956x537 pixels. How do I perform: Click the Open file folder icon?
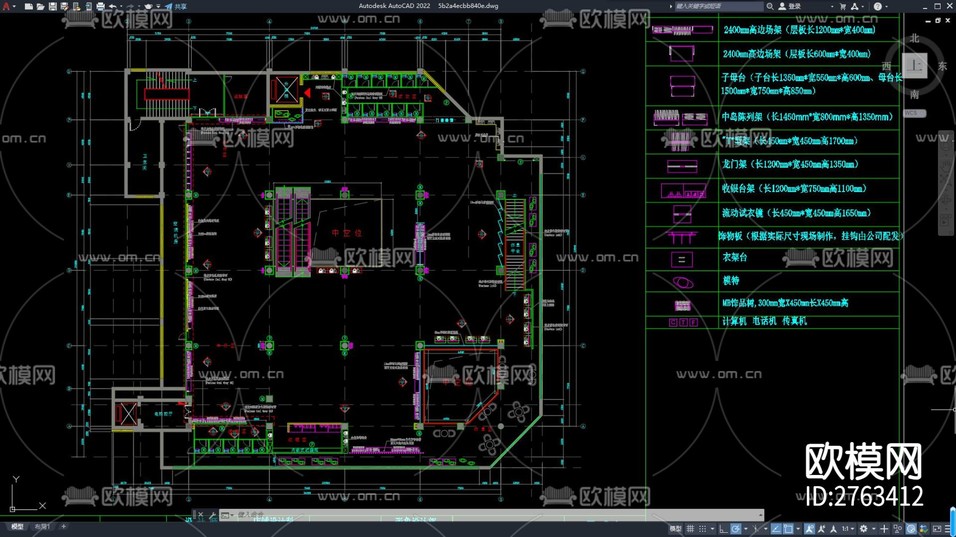(40, 6)
